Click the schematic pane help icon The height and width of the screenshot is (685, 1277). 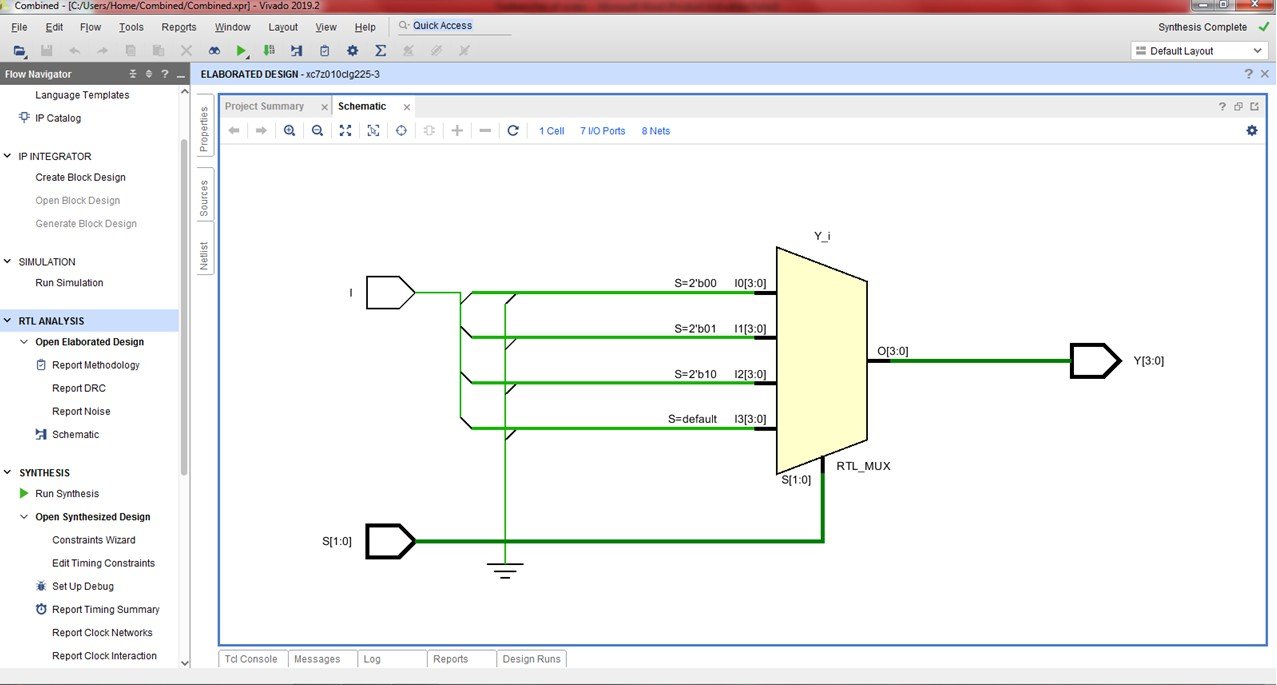click(x=1222, y=106)
